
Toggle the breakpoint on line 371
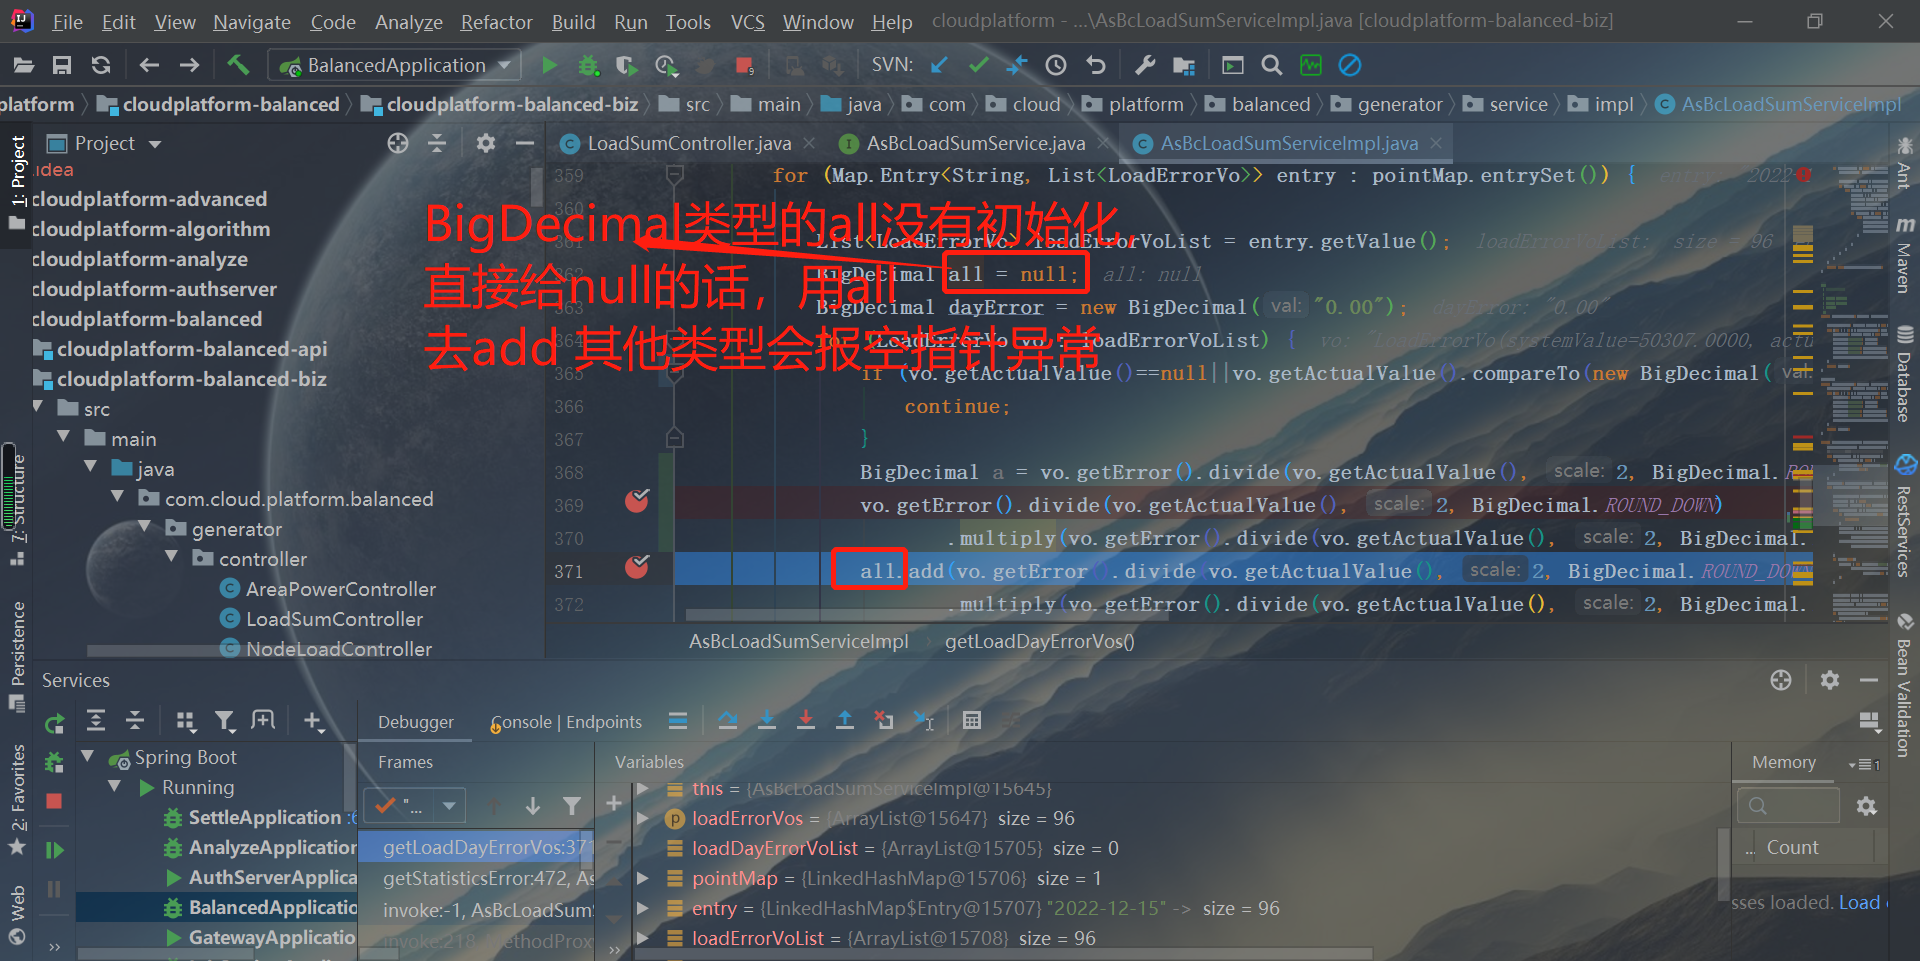(637, 567)
